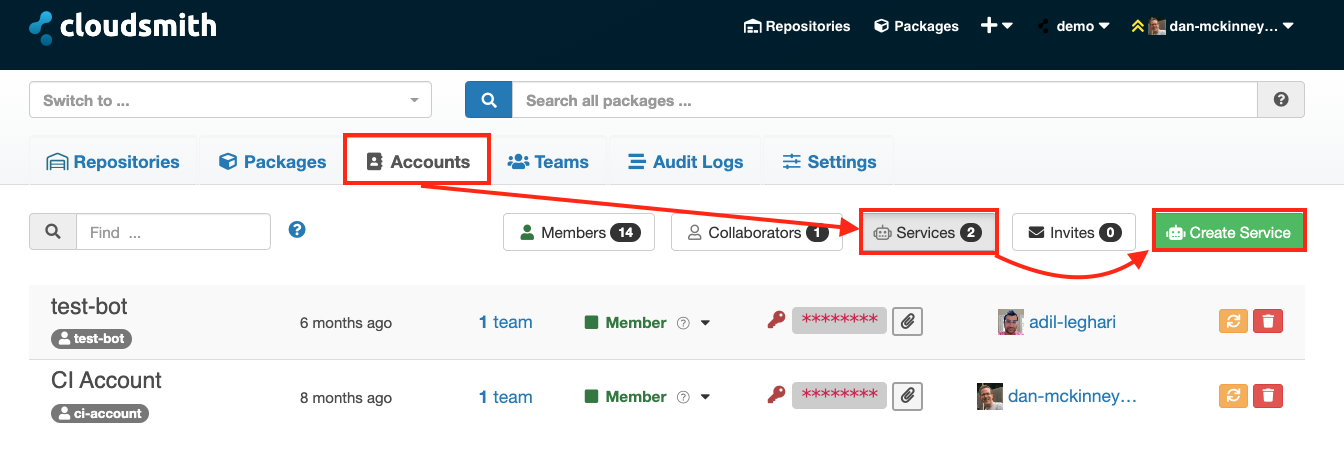Reveal the masked API key for test-bot
The width and height of the screenshot is (1344, 458).
(x=839, y=320)
